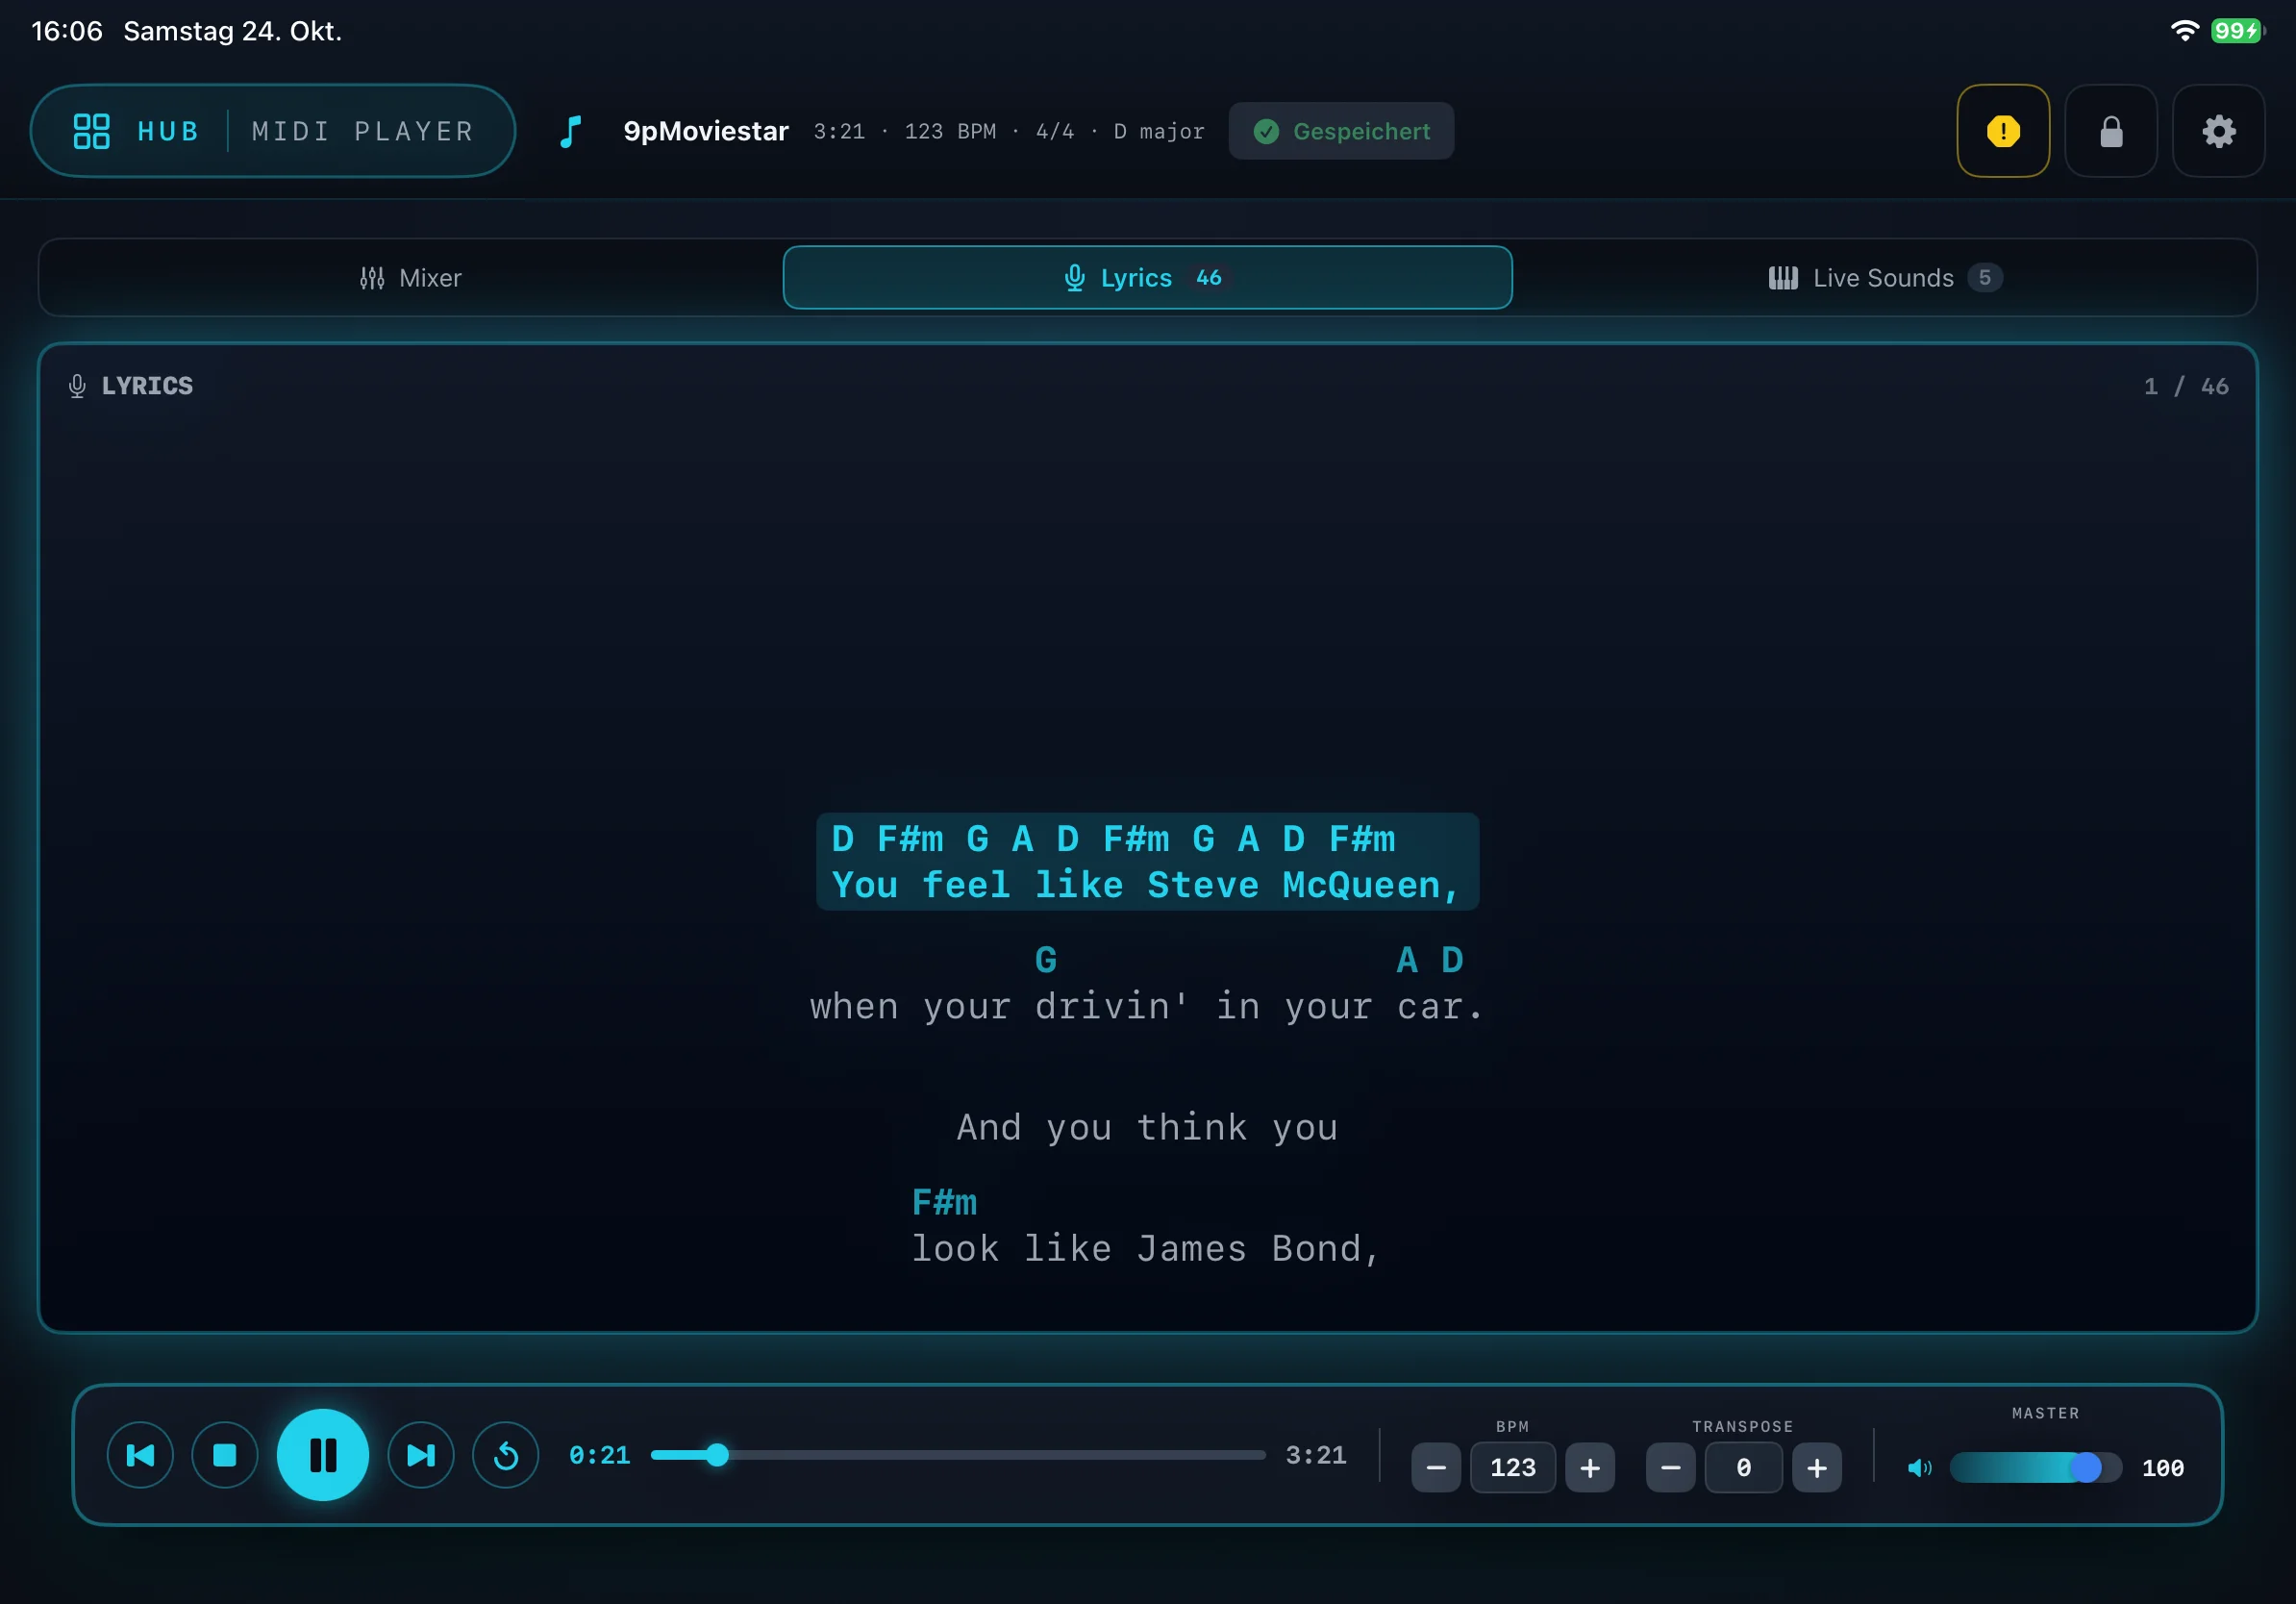
Task: Skip to previous track
Action: pos(140,1454)
